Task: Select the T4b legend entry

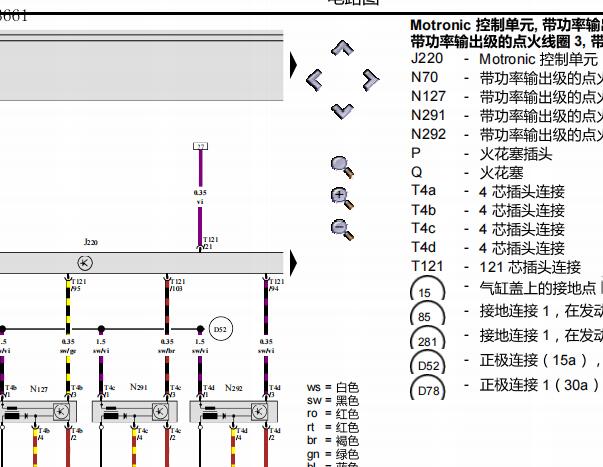Action: 488,210
